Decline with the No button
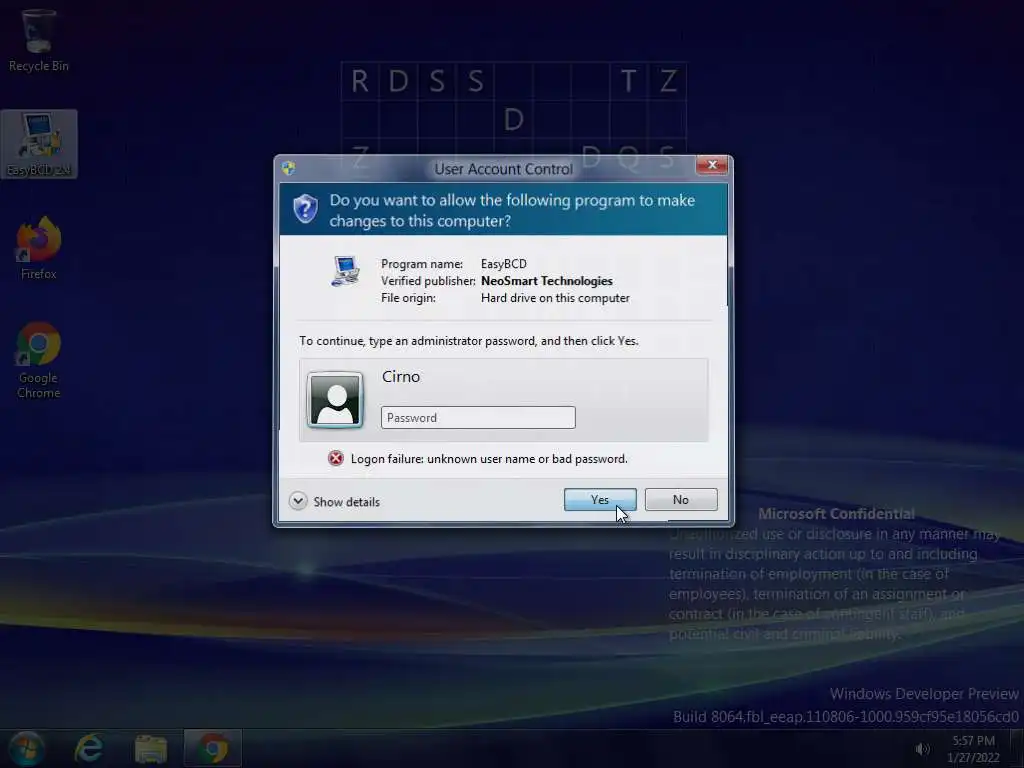 (681, 500)
